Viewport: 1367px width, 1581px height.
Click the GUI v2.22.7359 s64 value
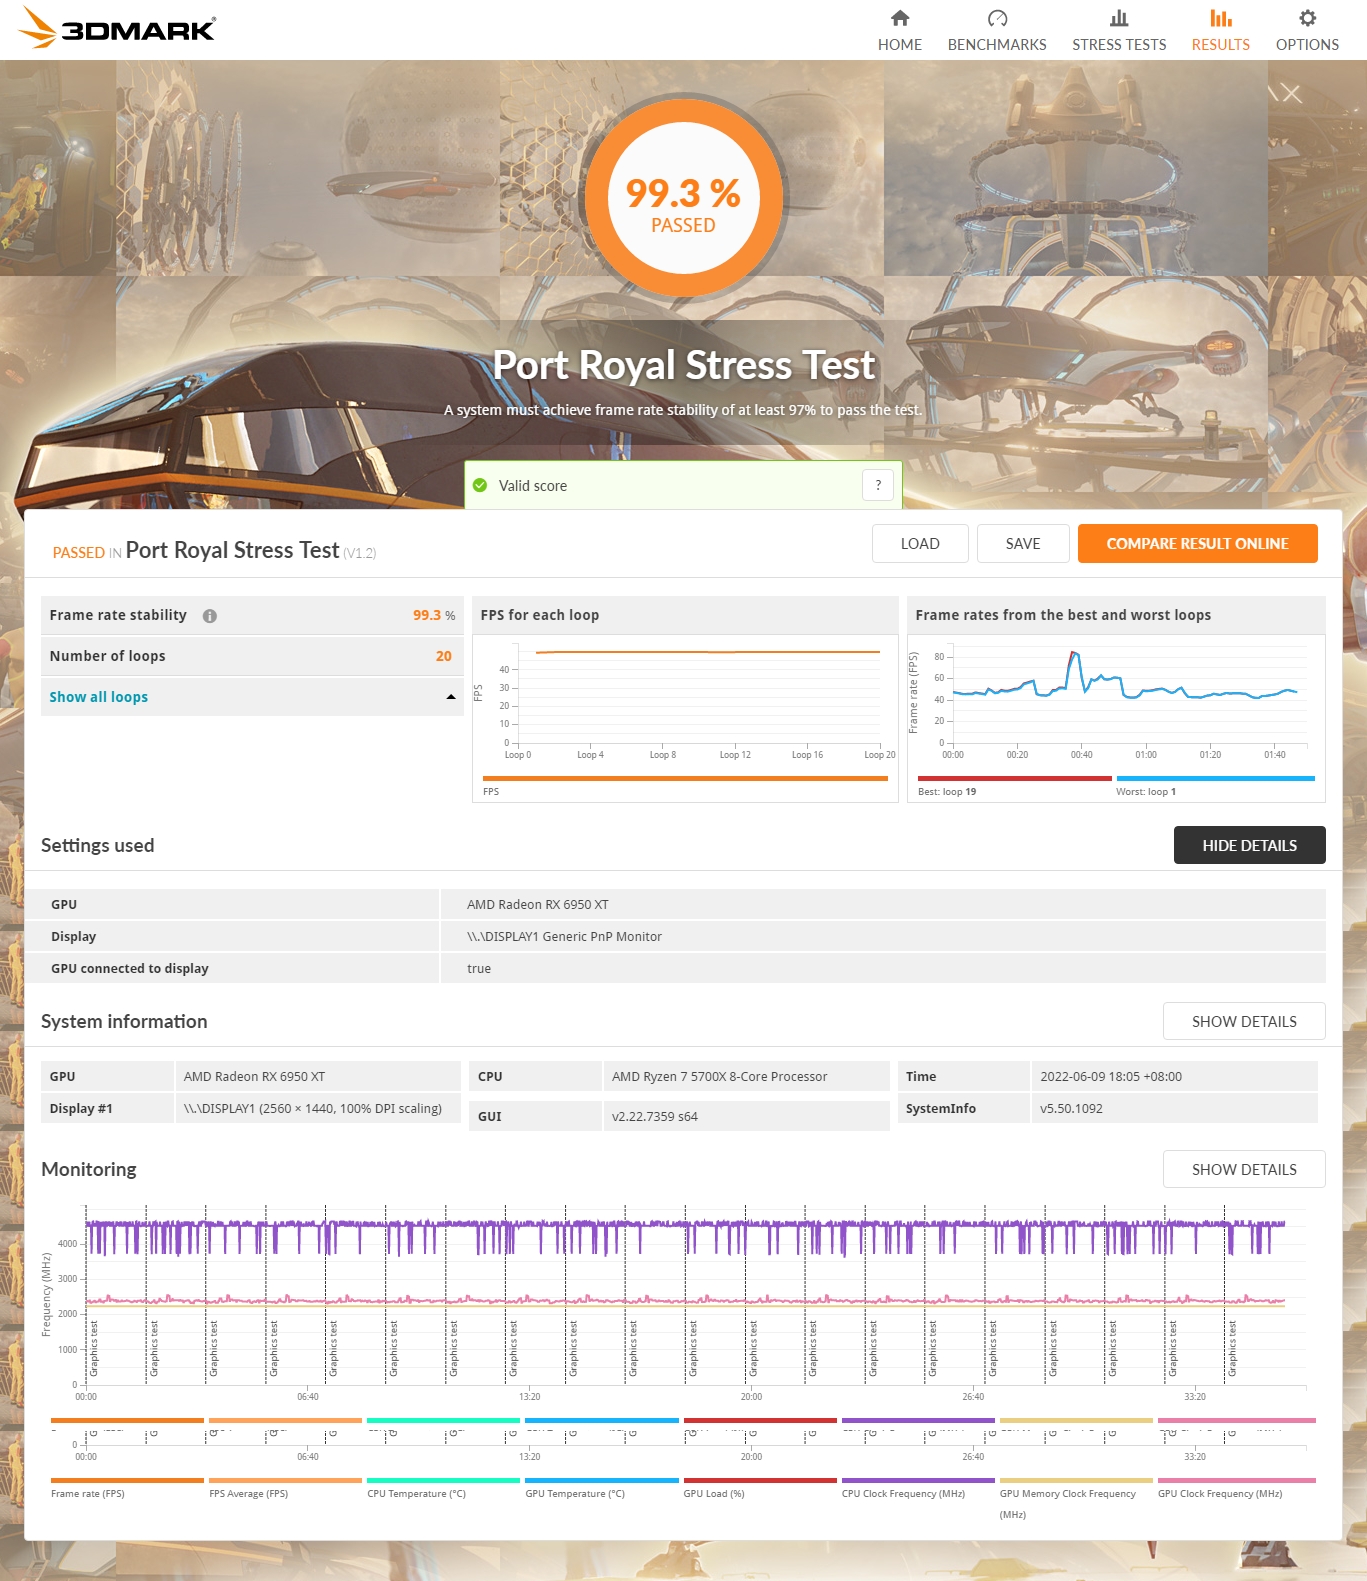click(x=654, y=1116)
